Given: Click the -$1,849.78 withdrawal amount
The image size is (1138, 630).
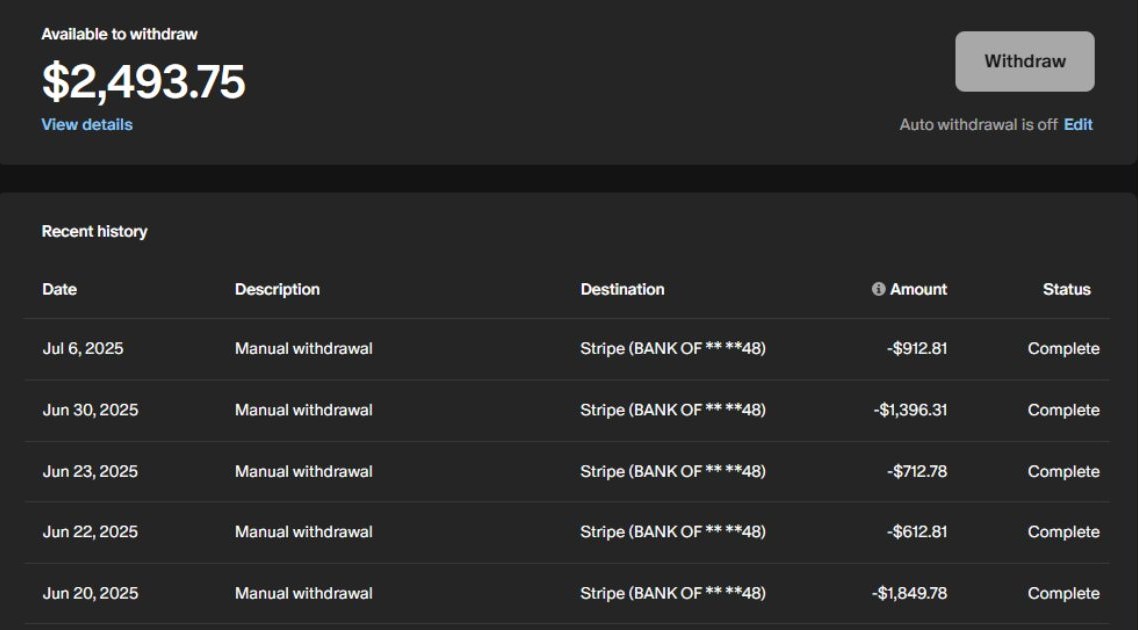Looking at the screenshot, I should point(909,593).
